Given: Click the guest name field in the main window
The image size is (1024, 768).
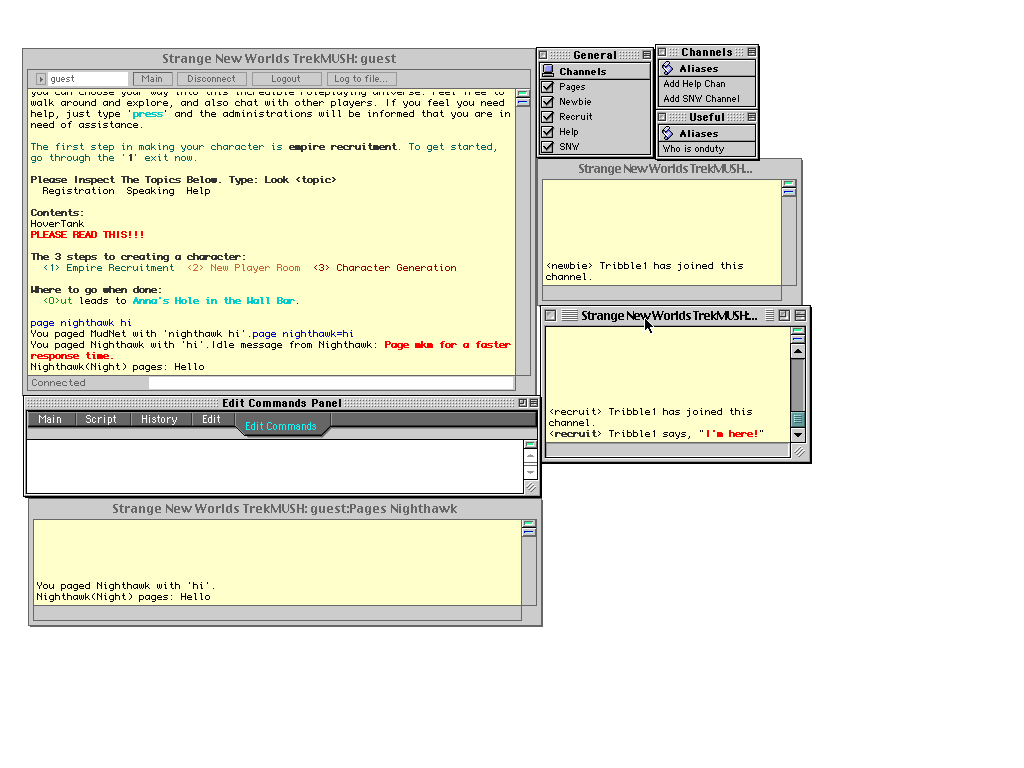Looking at the screenshot, I should (x=88, y=79).
